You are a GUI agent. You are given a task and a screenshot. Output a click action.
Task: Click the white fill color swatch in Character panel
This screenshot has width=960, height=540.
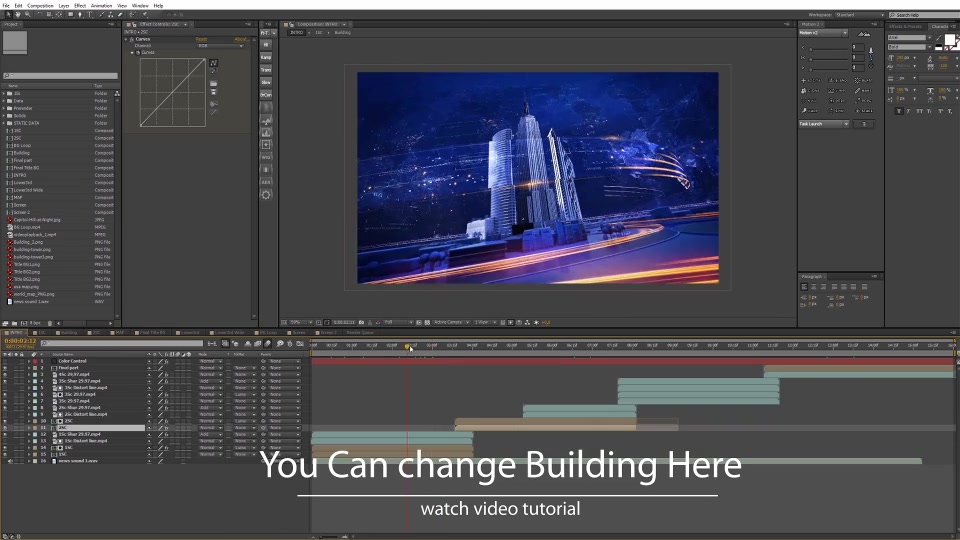tap(950, 41)
